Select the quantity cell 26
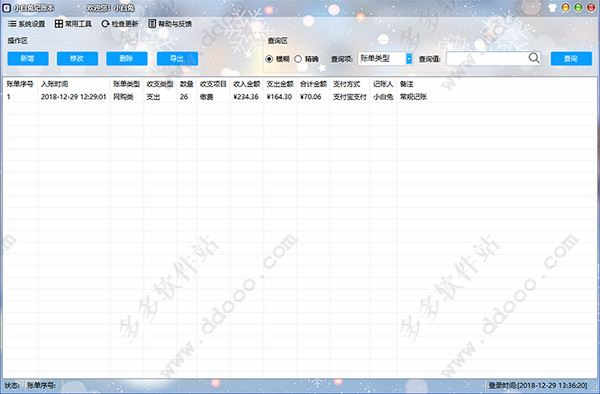Screen dimensions: 600x394 (x=184, y=97)
